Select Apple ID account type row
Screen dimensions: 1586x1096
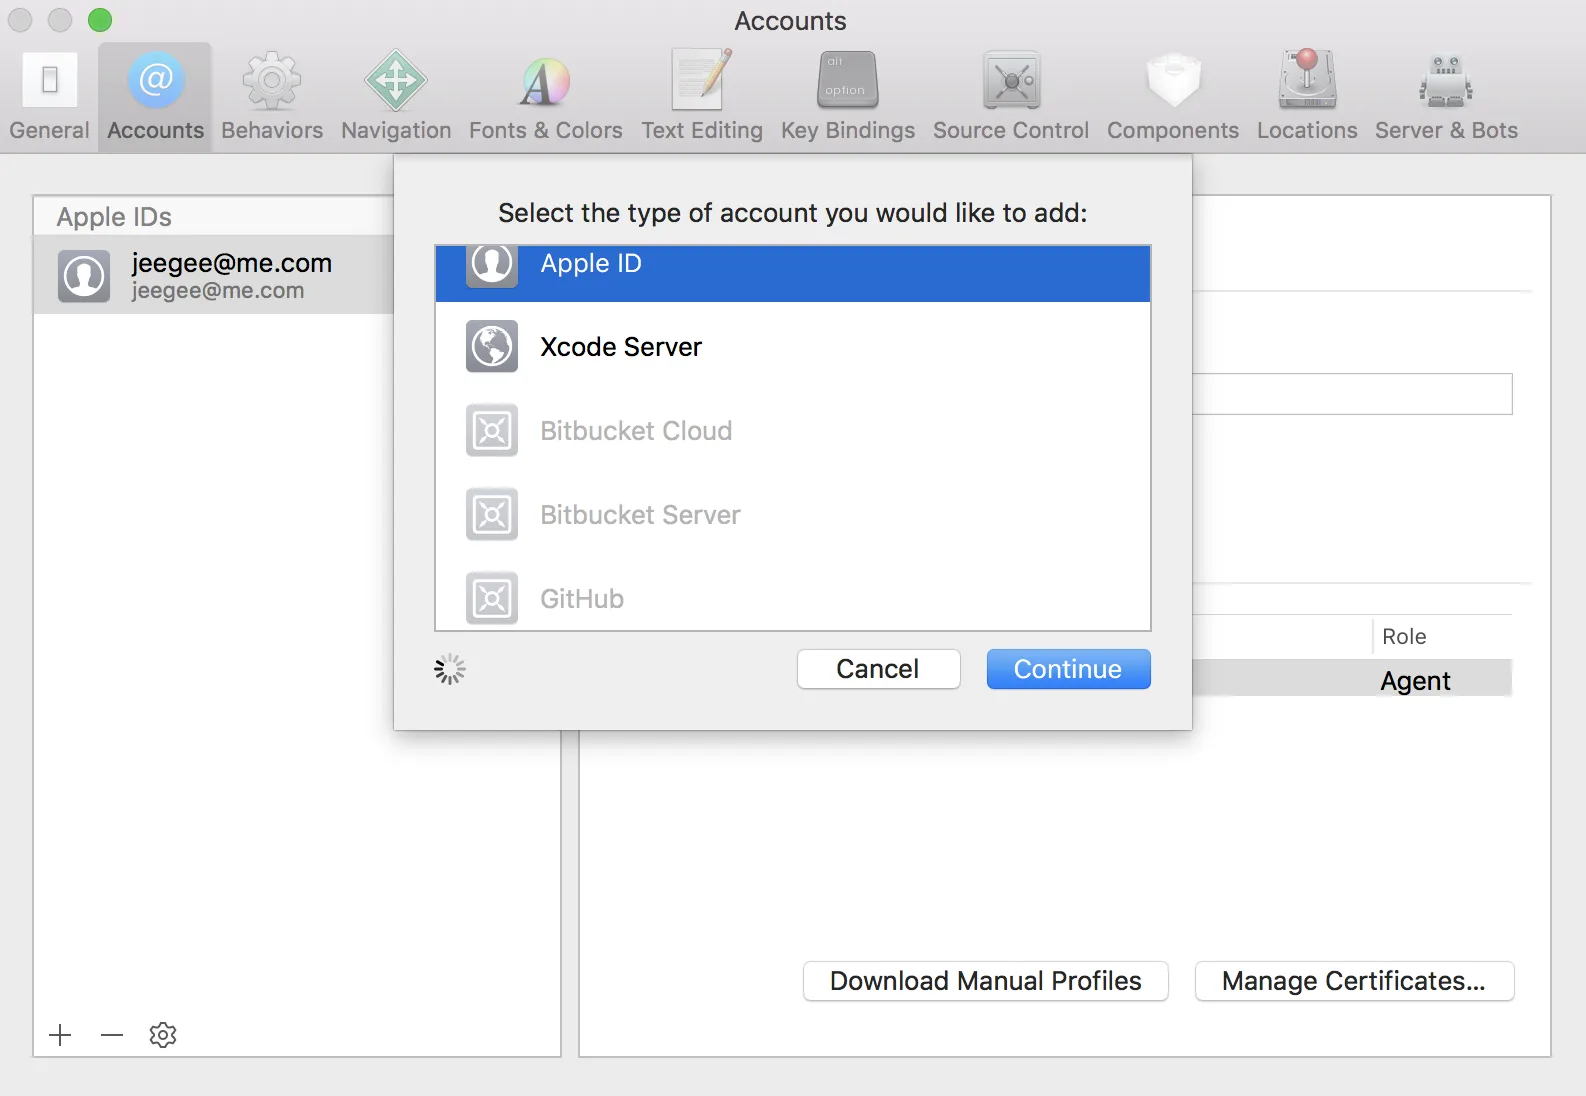click(793, 273)
